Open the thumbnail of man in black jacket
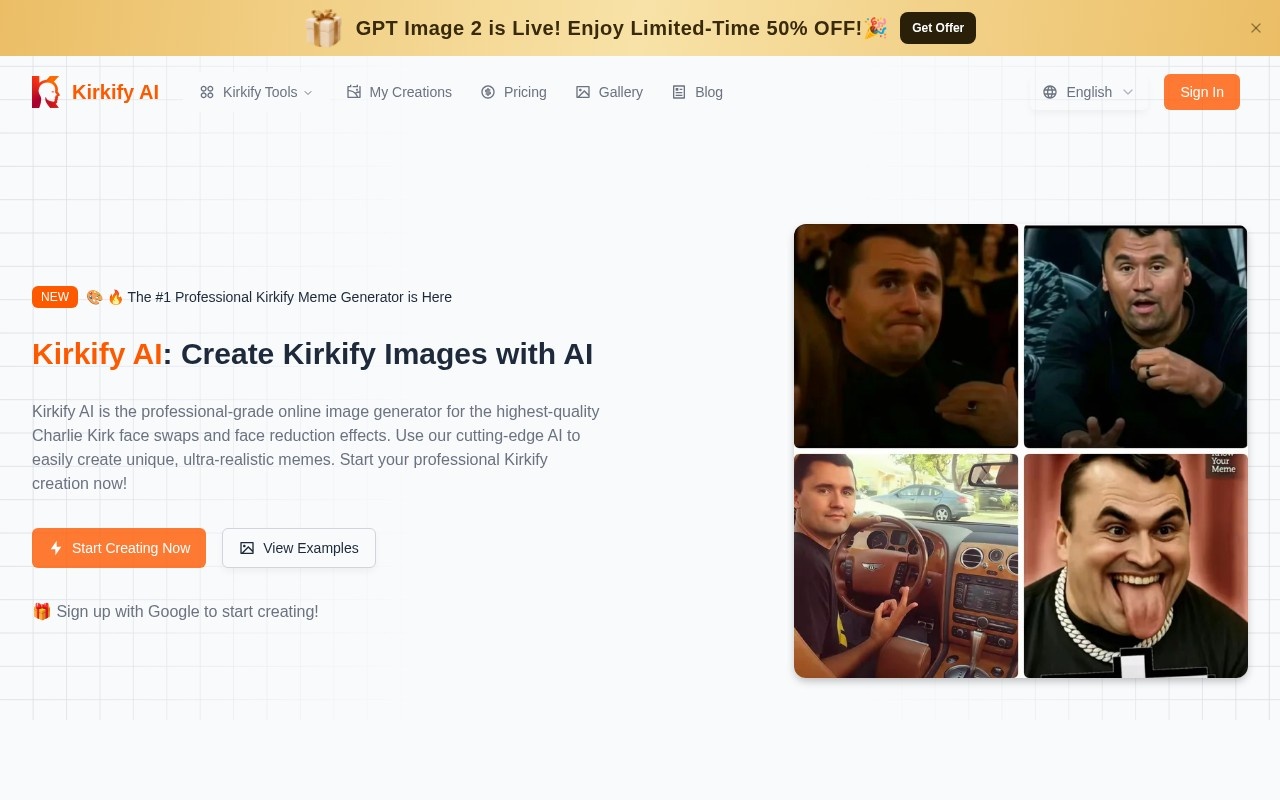Viewport: 1280px width, 800px height. (1136, 336)
